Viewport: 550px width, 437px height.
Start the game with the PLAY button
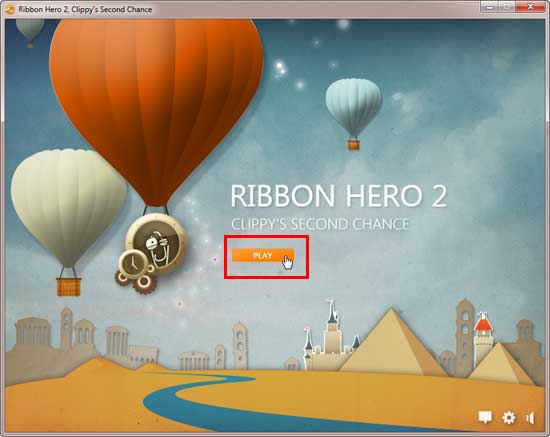point(263,255)
